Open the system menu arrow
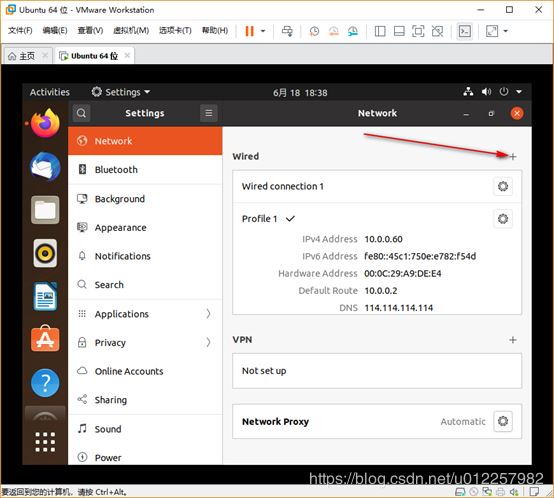Viewport: 554px width, 498px height. tap(519, 92)
